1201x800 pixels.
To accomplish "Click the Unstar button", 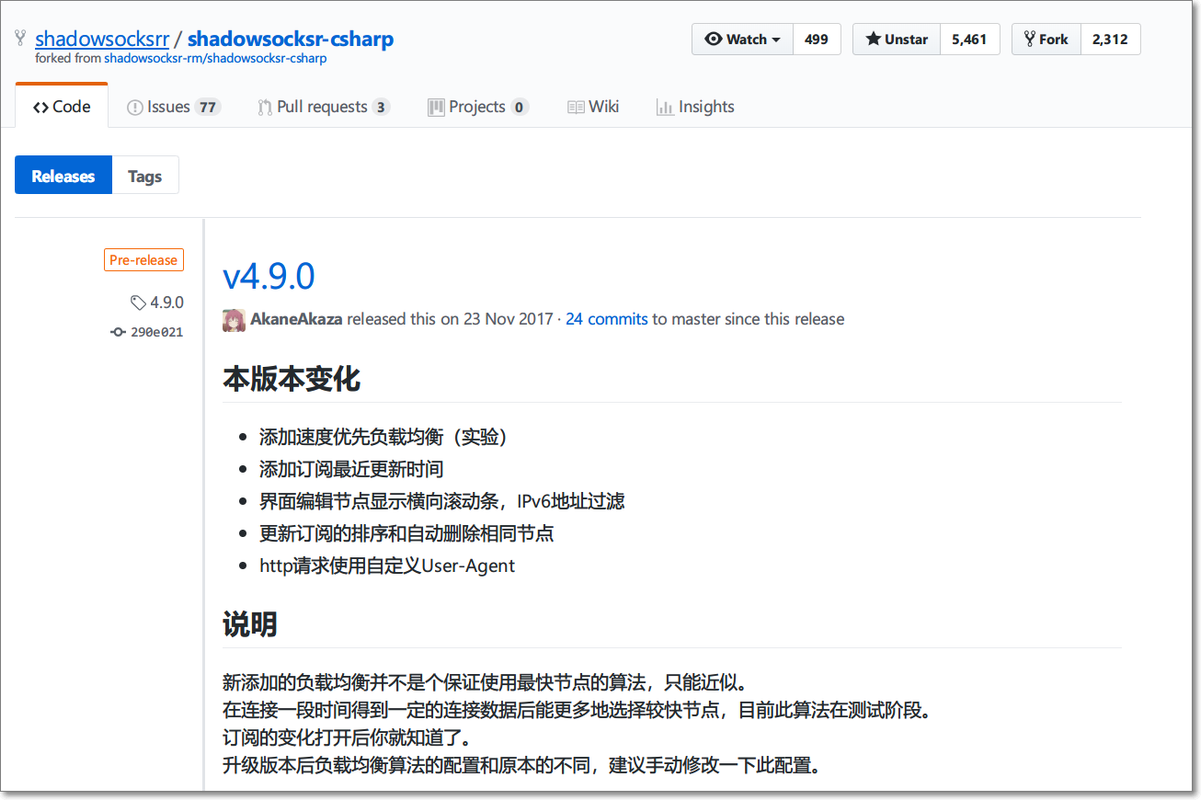I will [x=896, y=39].
